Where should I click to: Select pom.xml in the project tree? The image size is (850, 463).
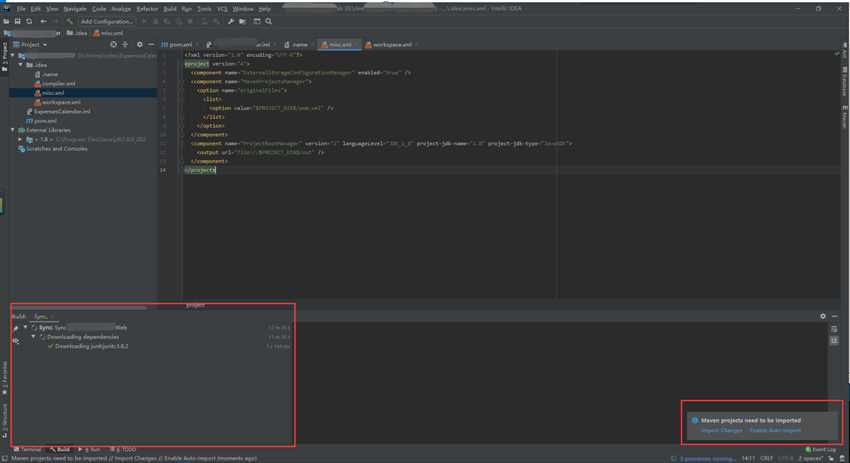tap(41, 120)
